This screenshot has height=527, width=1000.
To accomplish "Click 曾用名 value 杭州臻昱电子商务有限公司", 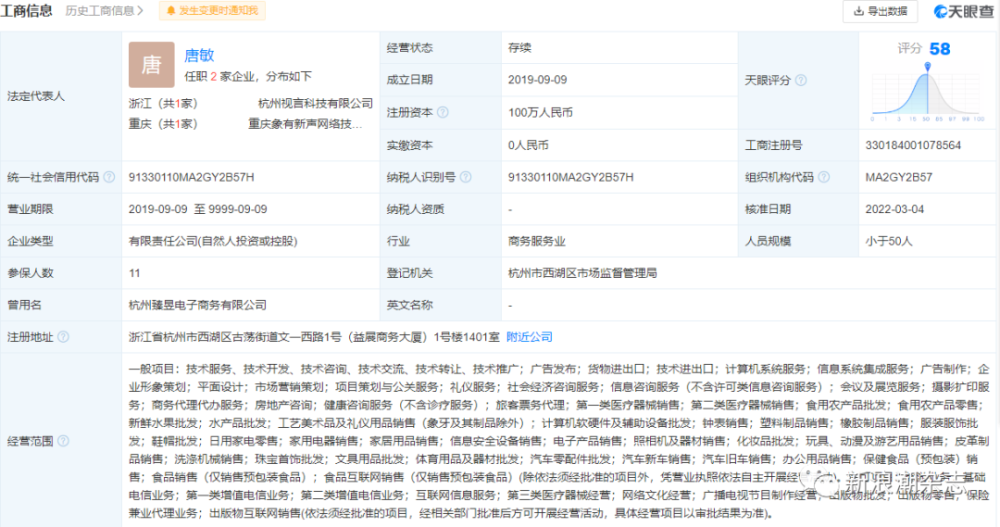I will [198, 304].
